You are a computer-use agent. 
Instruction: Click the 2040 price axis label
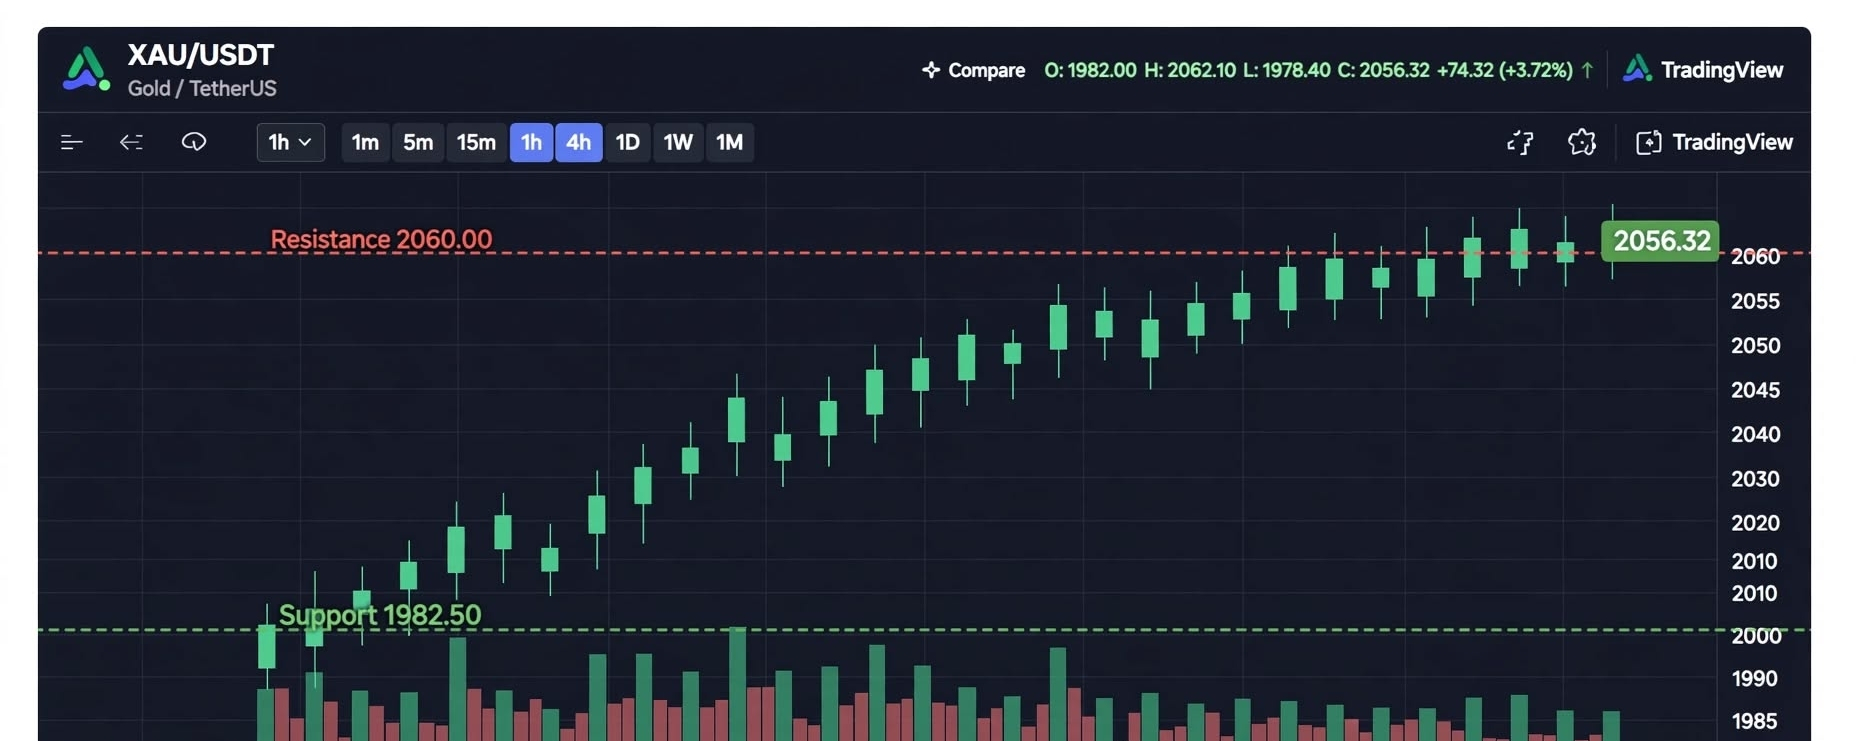1755,435
